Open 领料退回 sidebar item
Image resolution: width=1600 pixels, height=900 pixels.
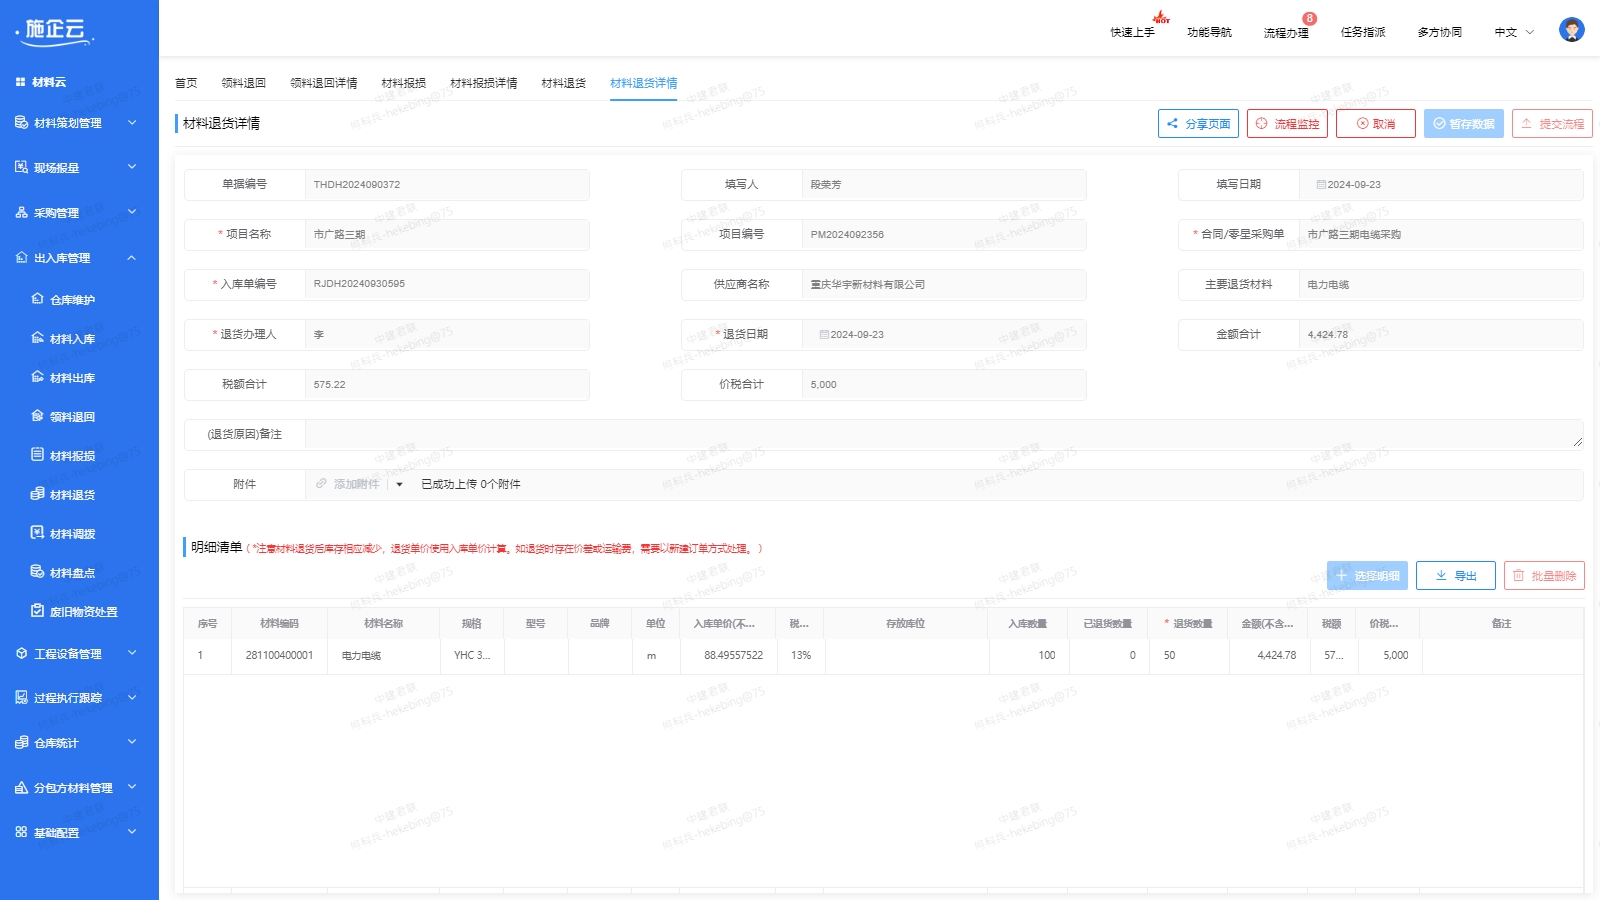click(72, 417)
